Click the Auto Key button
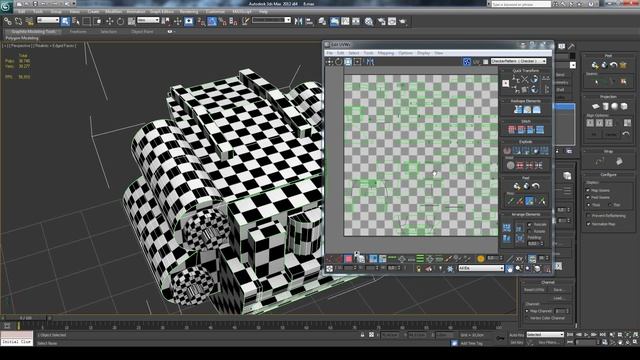The height and width of the screenshot is (360, 640). [x=516, y=335]
